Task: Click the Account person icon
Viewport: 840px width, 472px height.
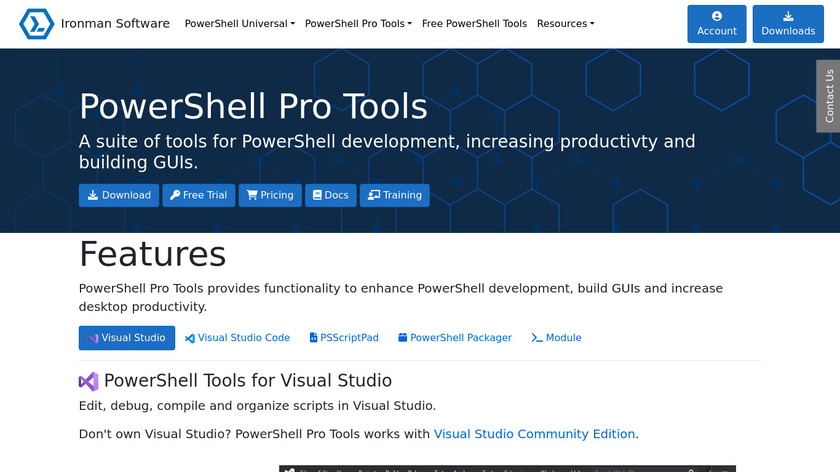Action: 717,16
